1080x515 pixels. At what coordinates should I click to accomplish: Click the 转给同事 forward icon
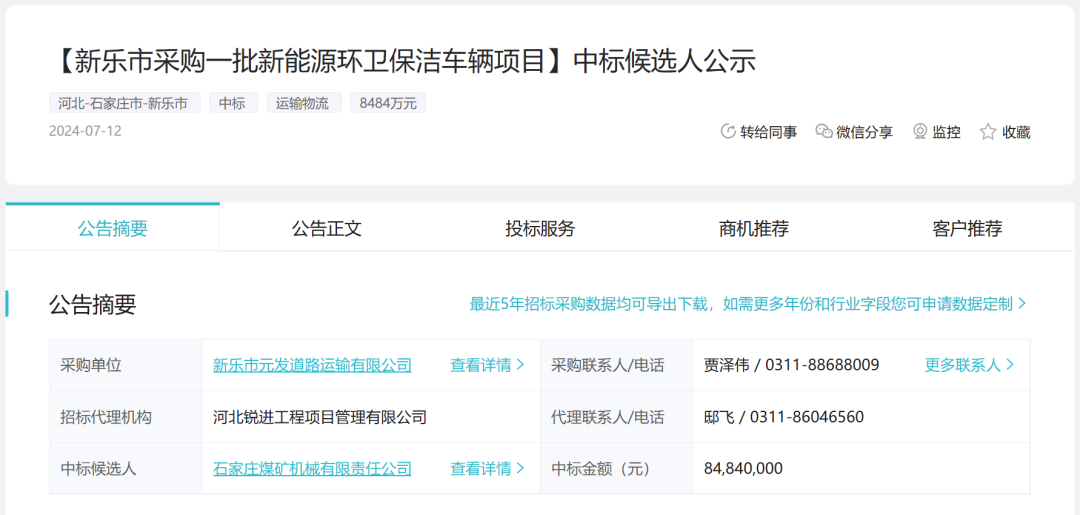tap(727, 132)
